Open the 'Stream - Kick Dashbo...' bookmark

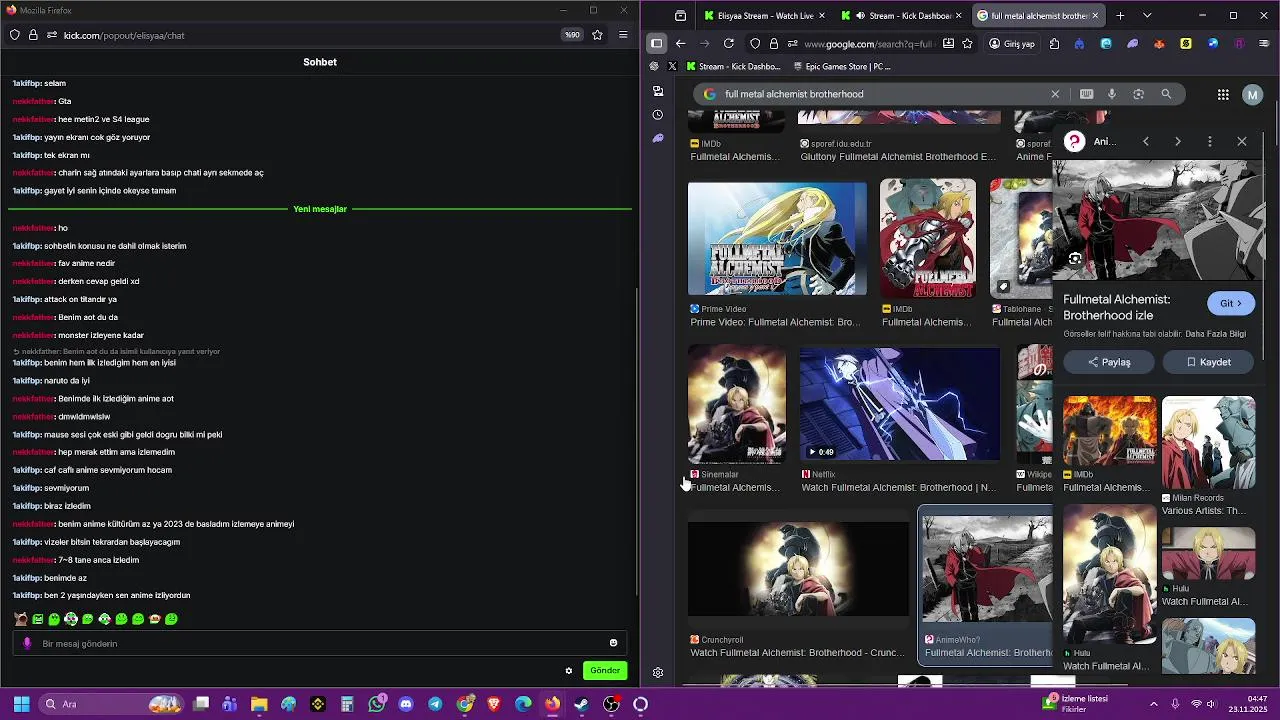733,67
